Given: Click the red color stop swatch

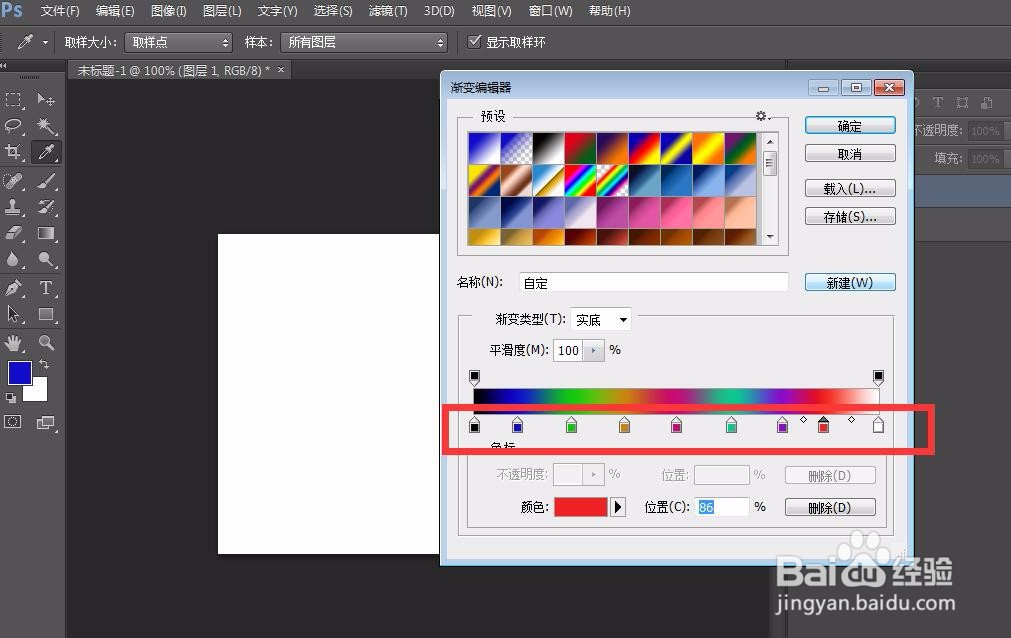Looking at the screenshot, I should tap(580, 507).
